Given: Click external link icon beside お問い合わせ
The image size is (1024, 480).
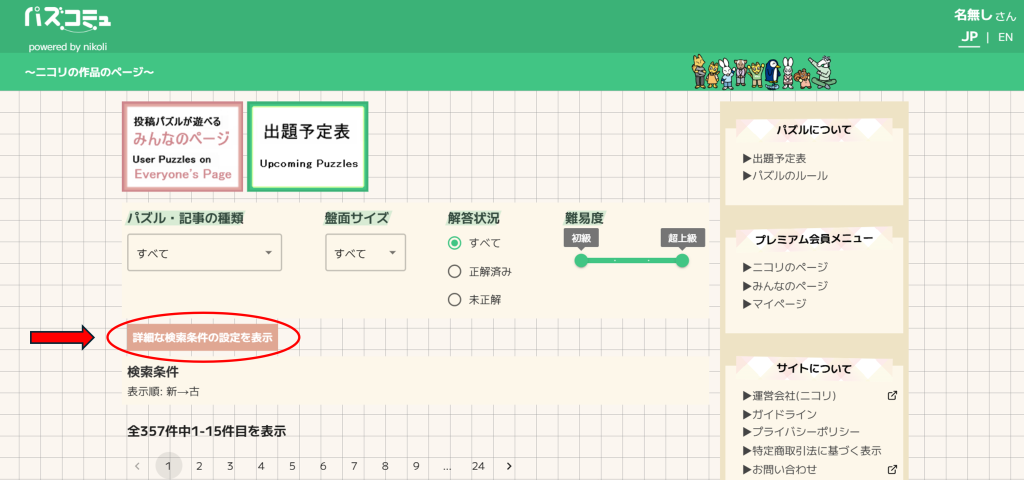Looking at the screenshot, I should click(x=892, y=469).
